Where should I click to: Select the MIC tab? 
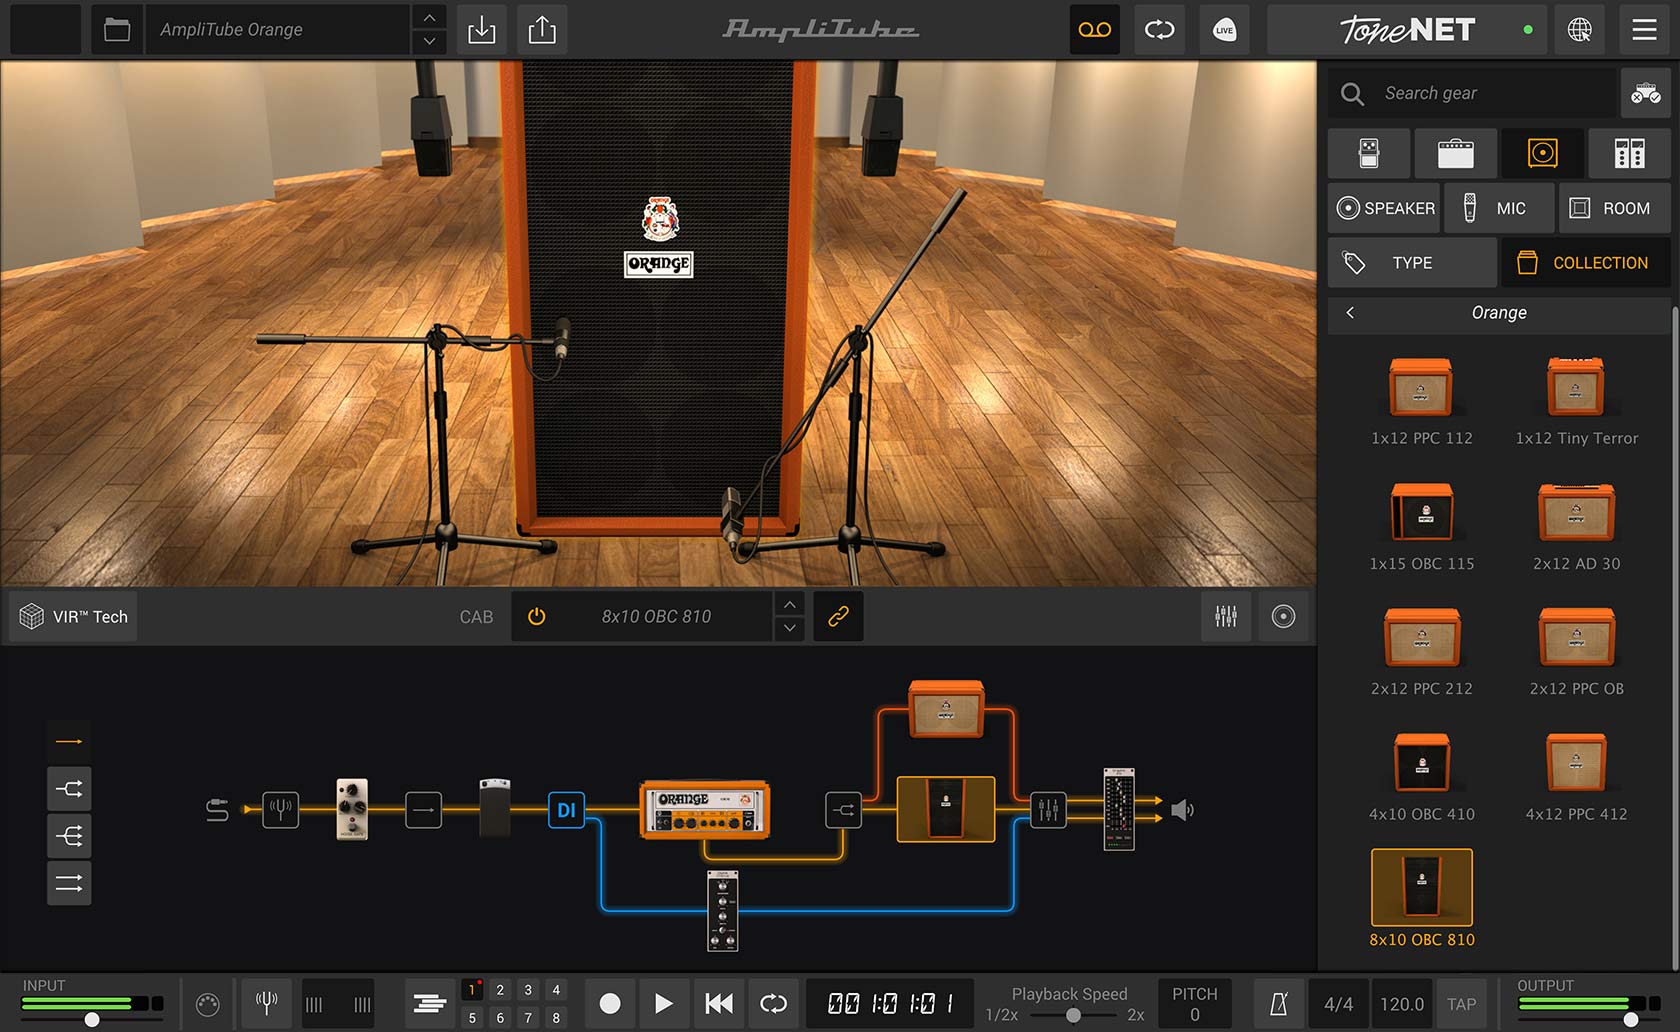(x=1499, y=208)
